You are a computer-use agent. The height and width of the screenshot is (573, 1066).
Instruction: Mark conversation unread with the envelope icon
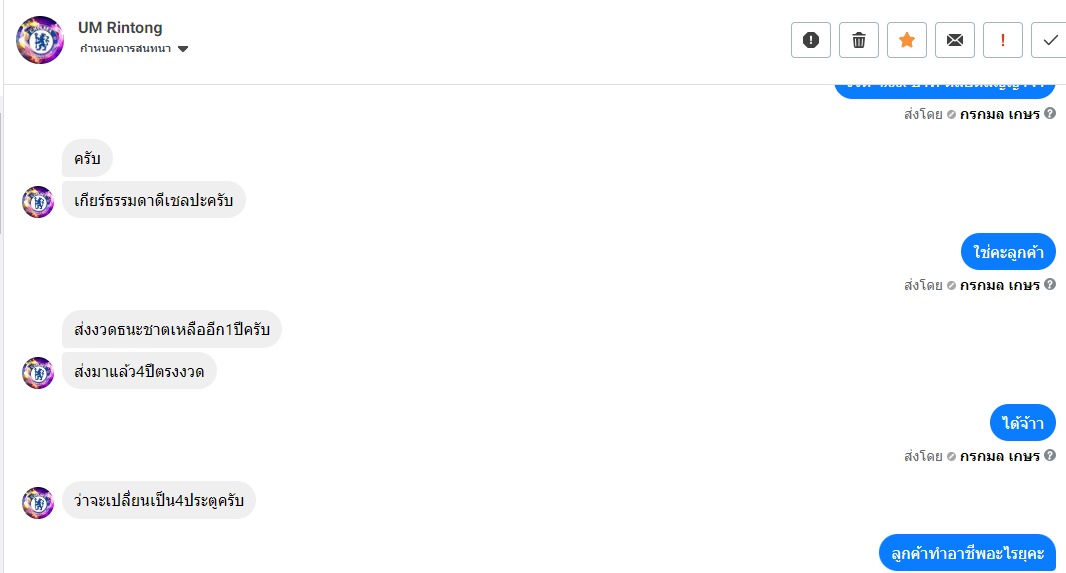click(x=955, y=40)
